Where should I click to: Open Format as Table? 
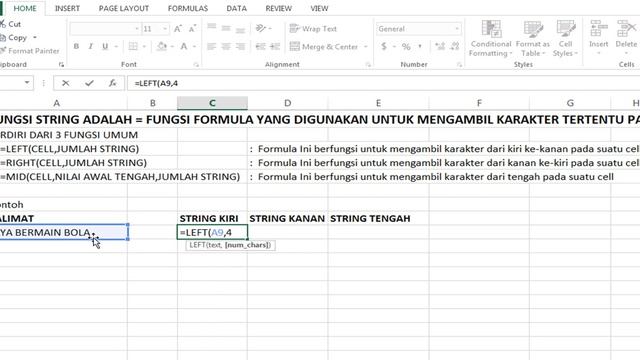[x=533, y=38]
